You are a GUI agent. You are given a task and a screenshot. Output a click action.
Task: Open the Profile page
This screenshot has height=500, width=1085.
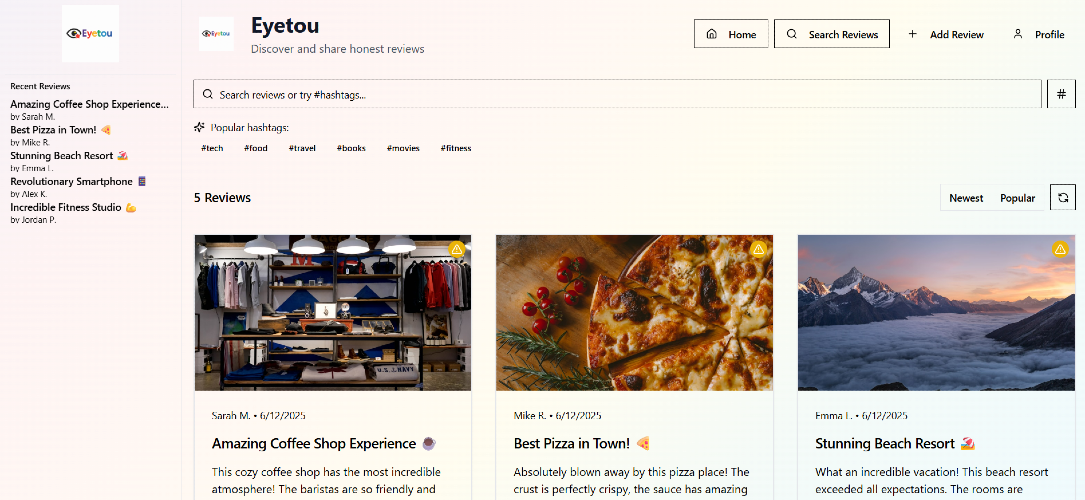1038,34
